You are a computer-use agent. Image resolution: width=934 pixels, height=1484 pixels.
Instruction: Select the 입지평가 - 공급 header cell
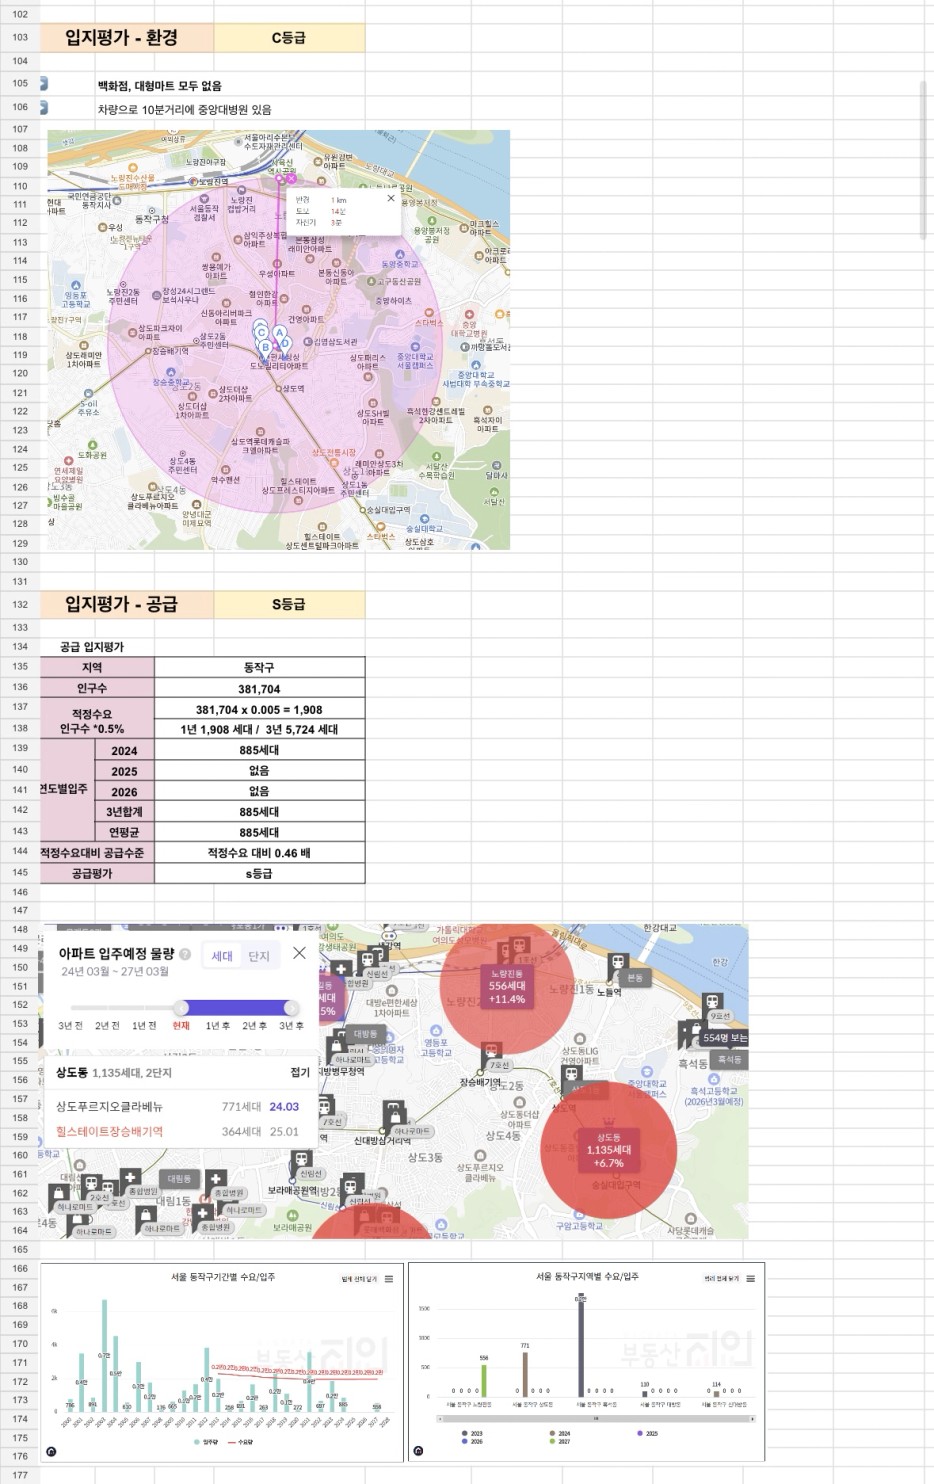pyautogui.click(x=127, y=604)
